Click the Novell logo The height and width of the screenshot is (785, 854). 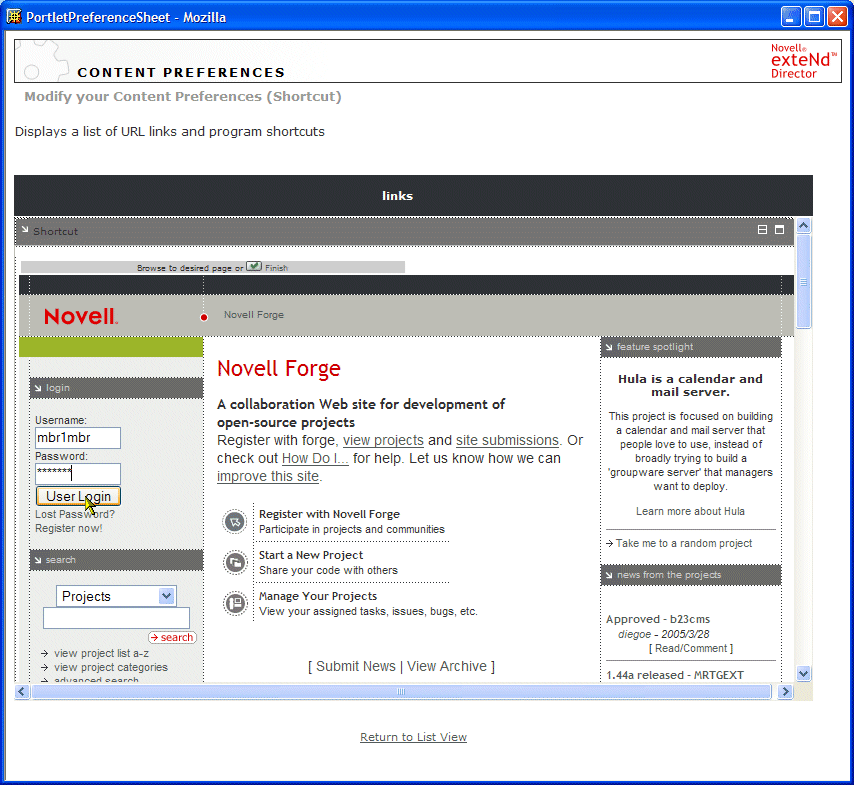pyautogui.click(x=81, y=316)
